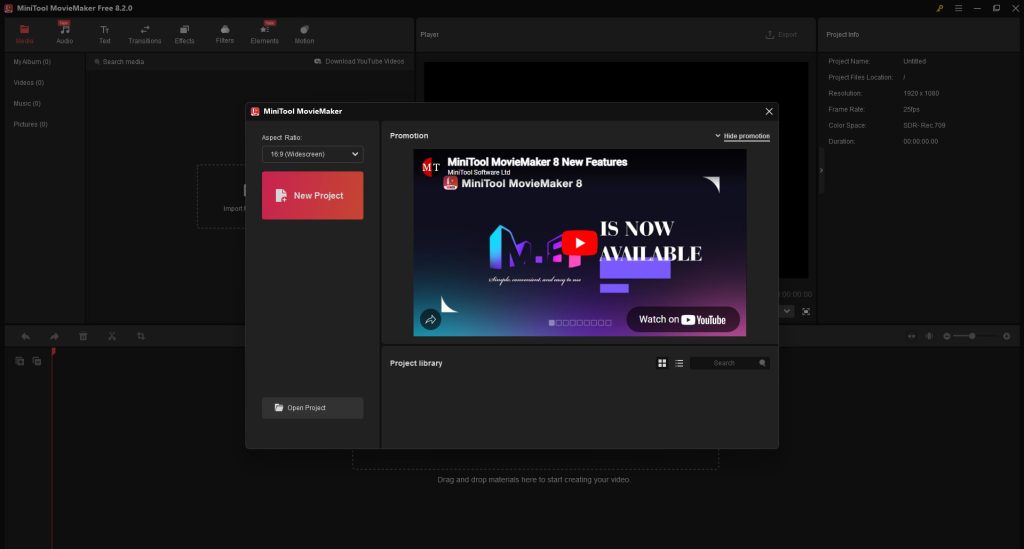Click the Delete trash icon in timeline toolbar
Image resolution: width=1024 pixels, height=549 pixels.
tap(83, 336)
